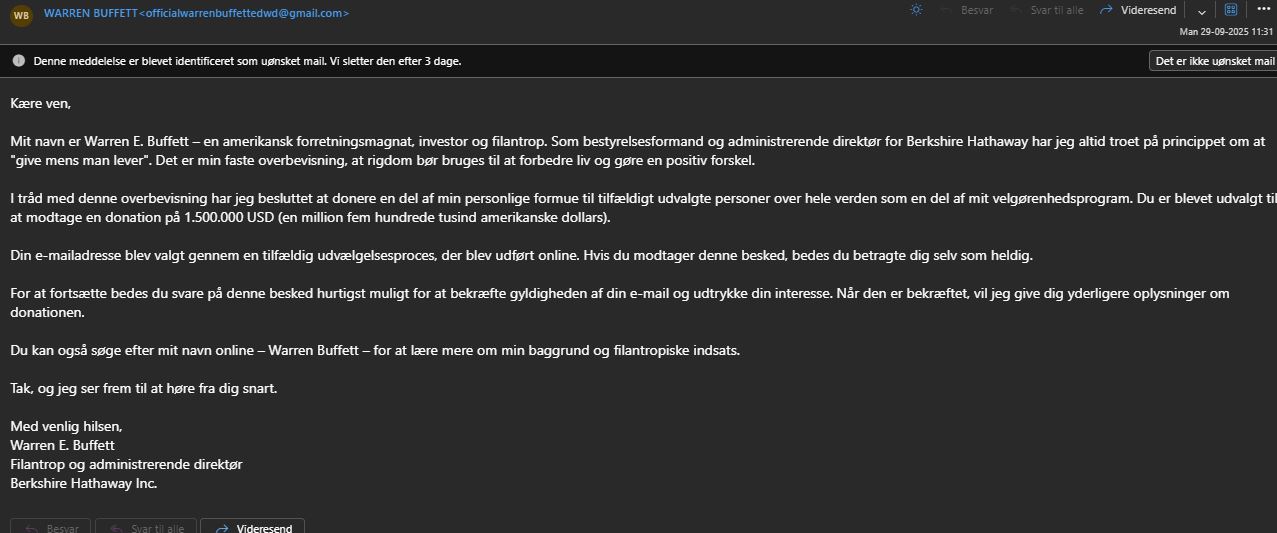This screenshot has width=1277, height=533.
Task: Click the 'Berkshire Hathaway Inc.' signature line
Action: (x=84, y=483)
